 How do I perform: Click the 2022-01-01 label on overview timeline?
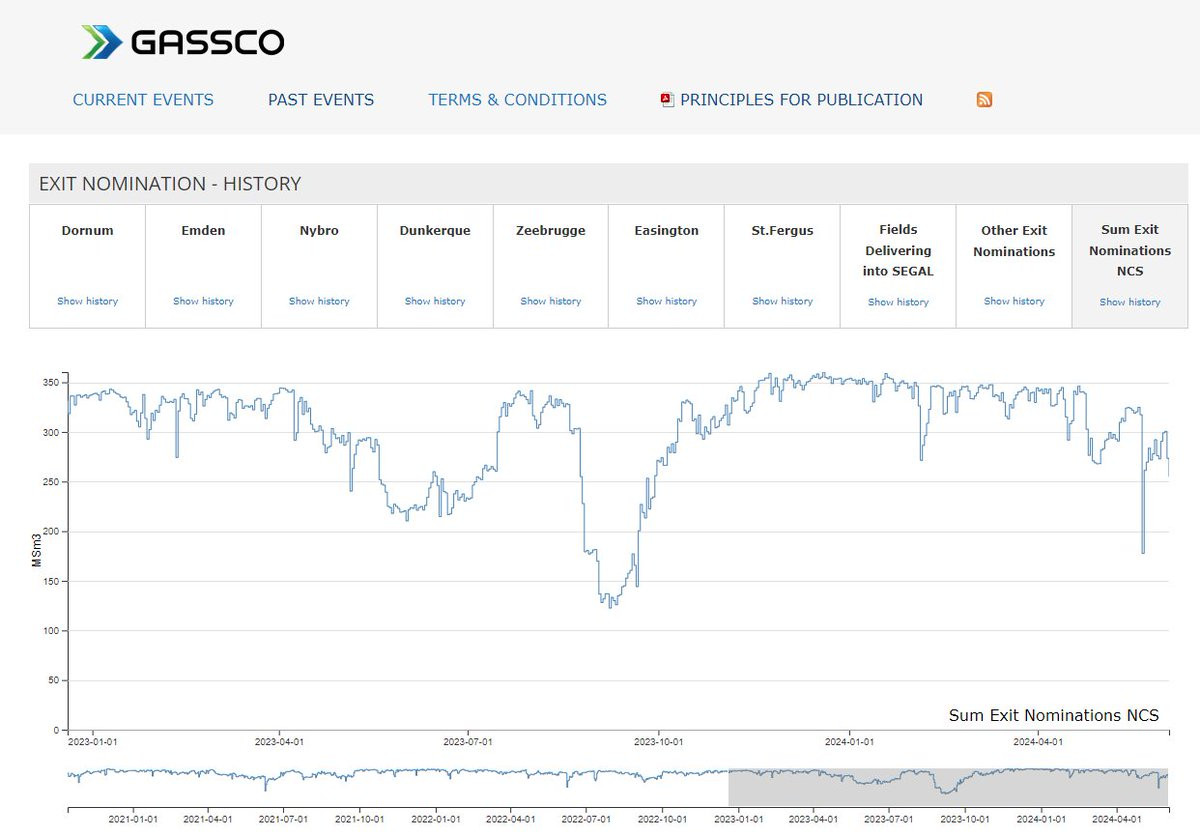434,819
